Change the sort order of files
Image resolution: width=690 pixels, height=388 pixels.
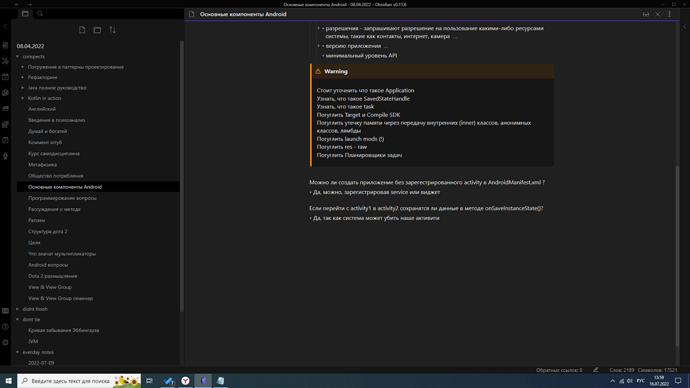113,30
